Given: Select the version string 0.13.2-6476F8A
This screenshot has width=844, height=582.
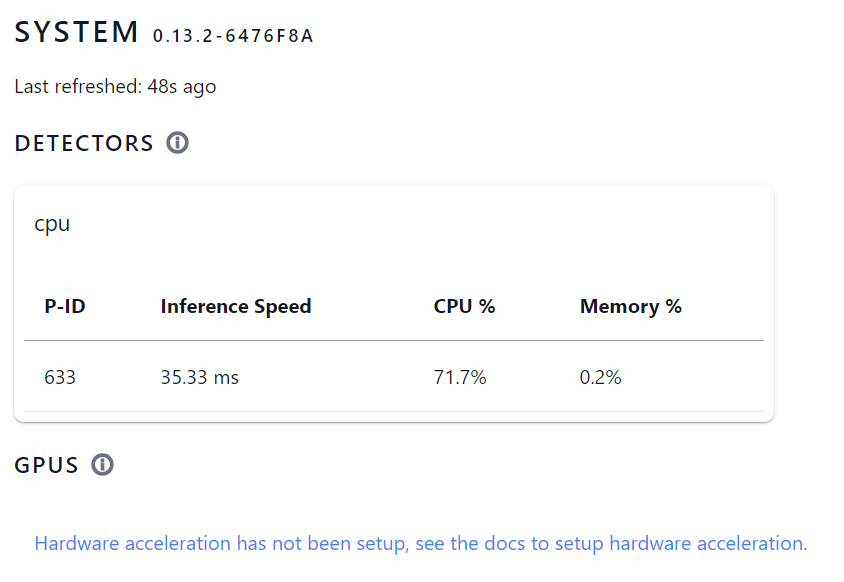Looking at the screenshot, I should point(233,36).
